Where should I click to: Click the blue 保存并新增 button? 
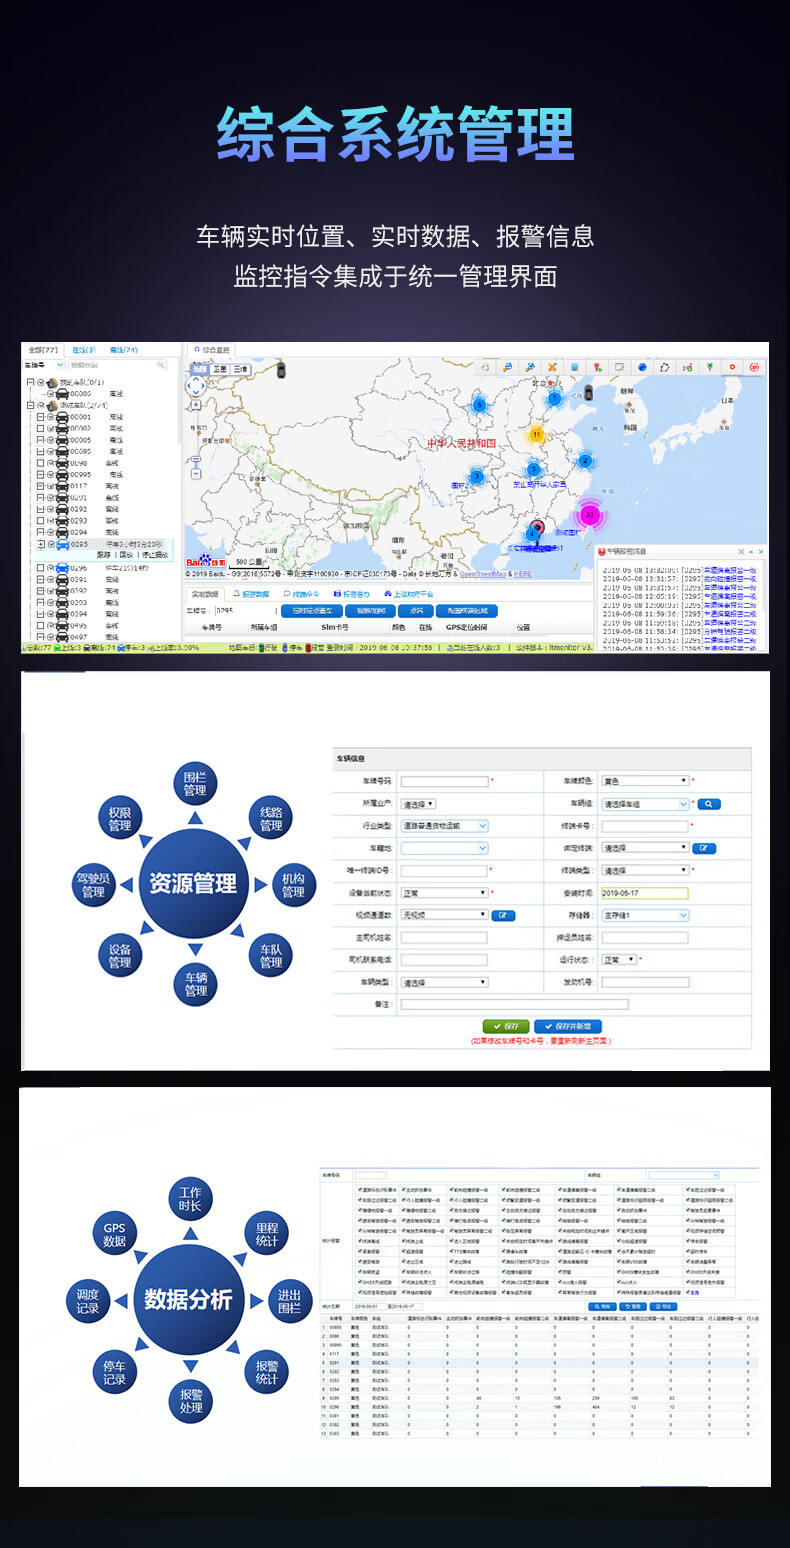567,1026
